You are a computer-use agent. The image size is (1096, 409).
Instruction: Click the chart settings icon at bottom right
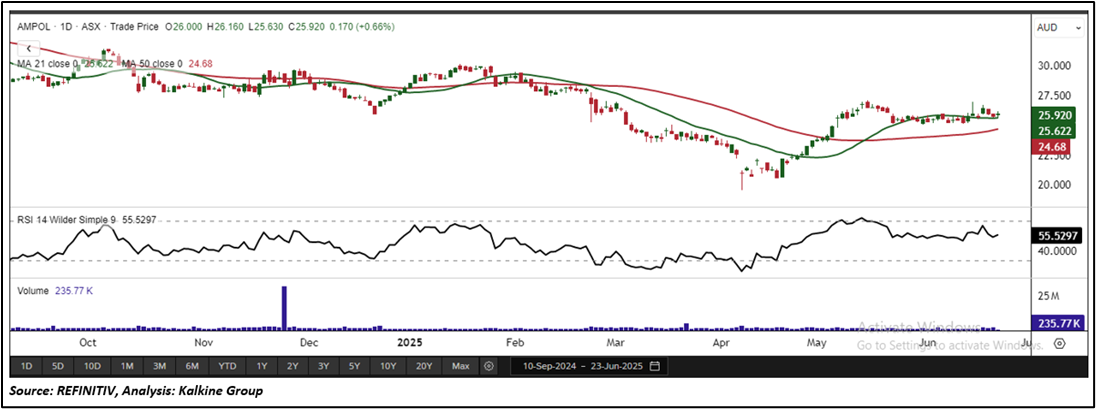[x=1060, y=343]
